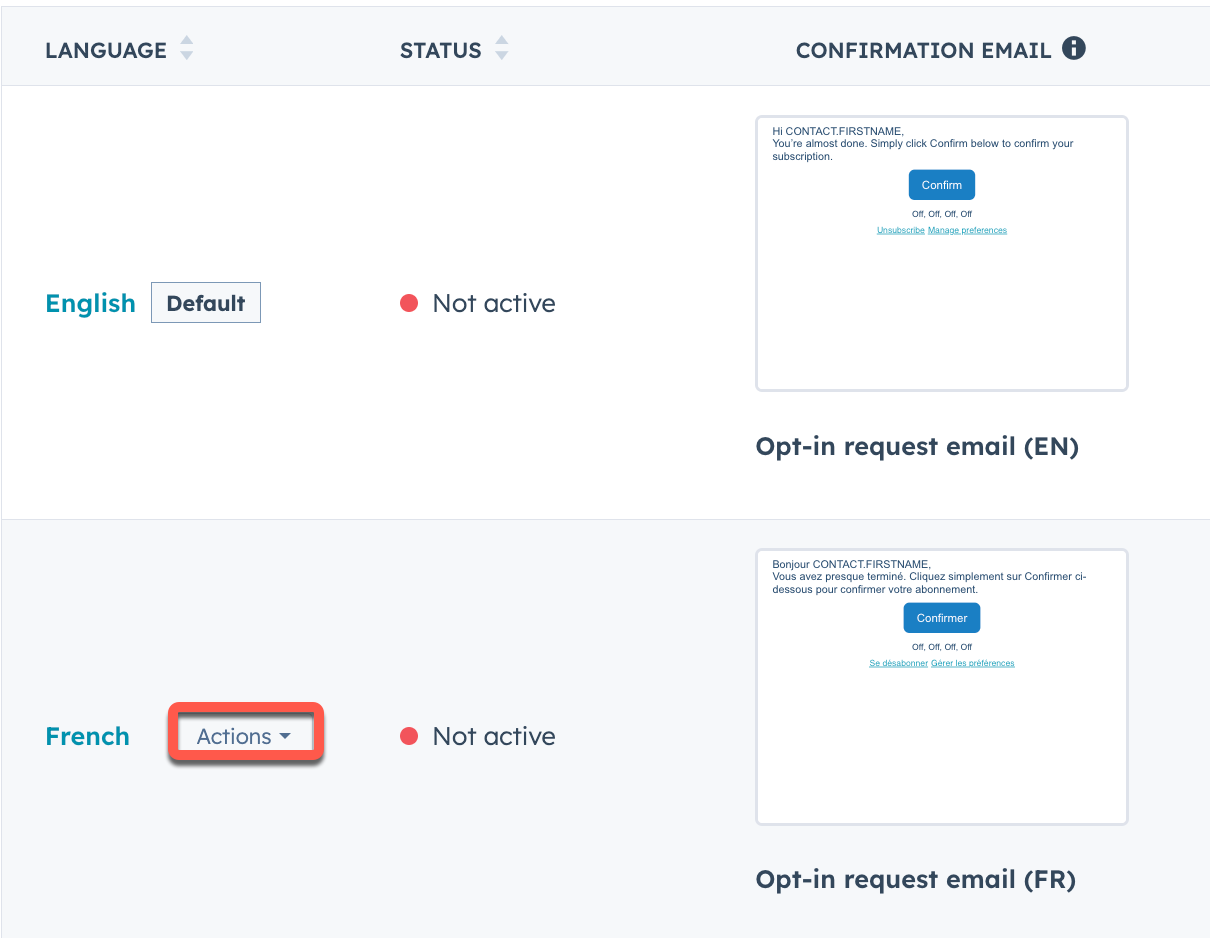Image resolution: width=1210 pixels, height=938 pixels.
Task: Click Se désabonner in the French email
Action: [898, 663]
